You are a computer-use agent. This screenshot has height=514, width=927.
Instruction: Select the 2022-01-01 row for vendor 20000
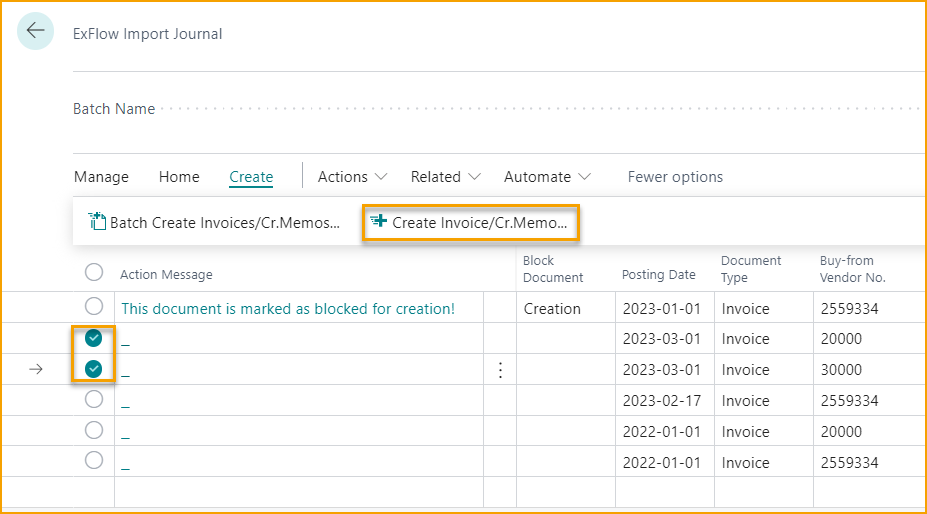pyautogui.click(x=93, y=430)
